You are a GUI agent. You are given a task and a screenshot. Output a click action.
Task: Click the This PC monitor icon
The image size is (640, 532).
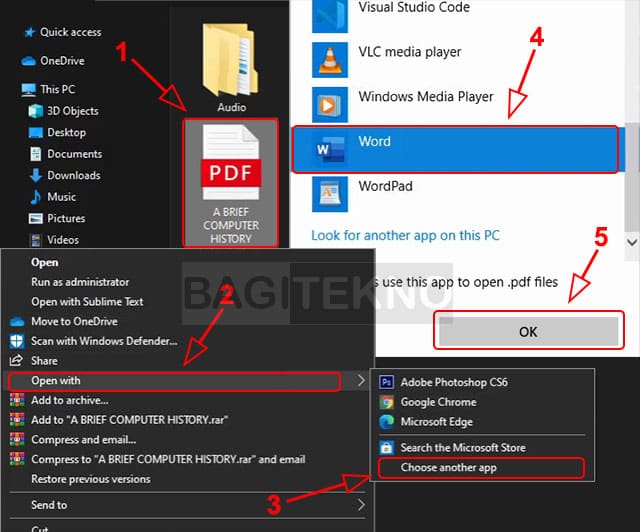(x=29, y=90)
